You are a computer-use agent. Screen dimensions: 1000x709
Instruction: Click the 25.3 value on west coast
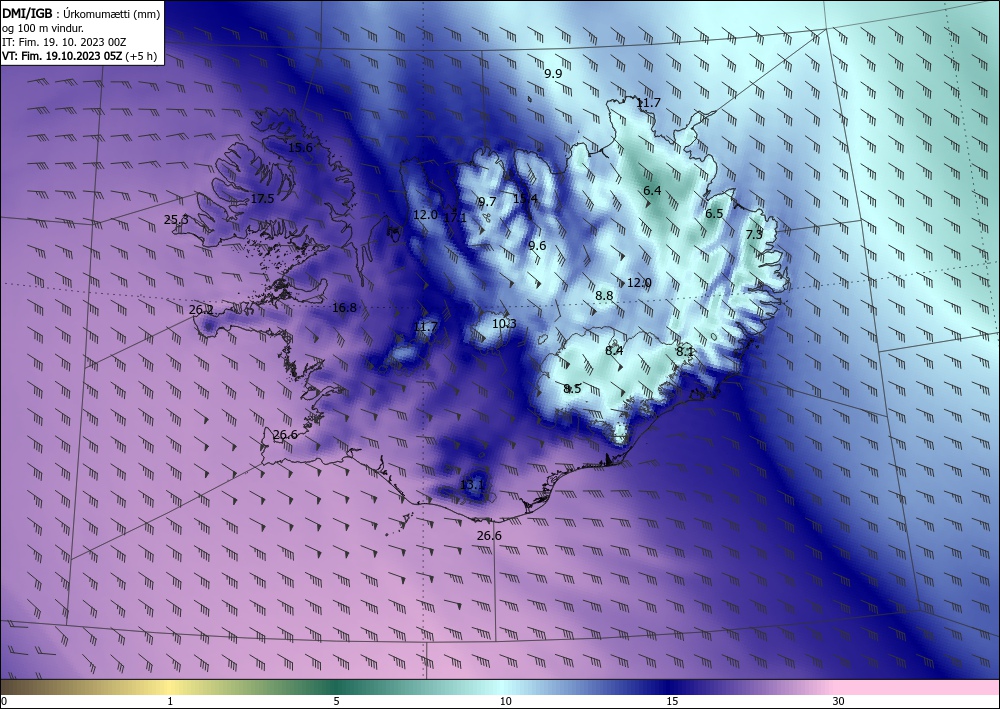click(176, 219)
